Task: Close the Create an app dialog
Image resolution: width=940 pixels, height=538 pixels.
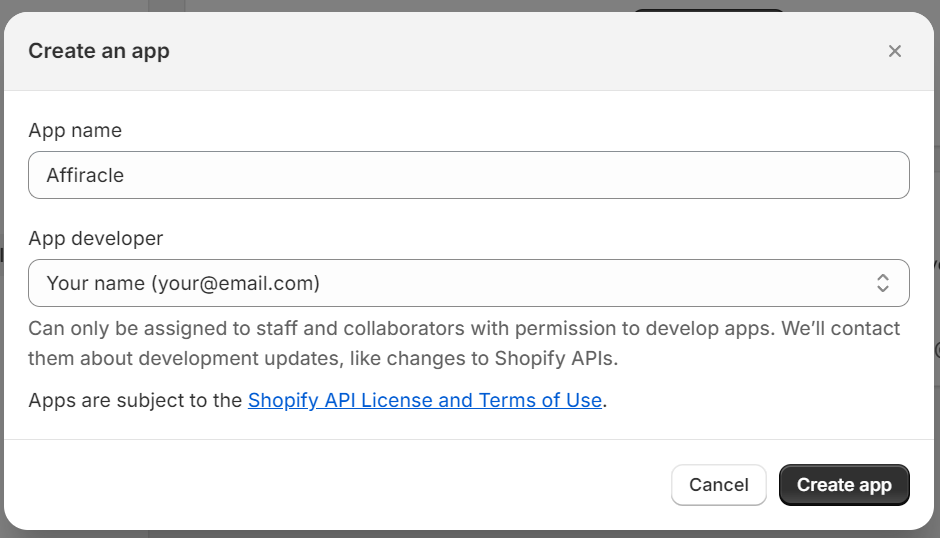Action: [895, 51]
